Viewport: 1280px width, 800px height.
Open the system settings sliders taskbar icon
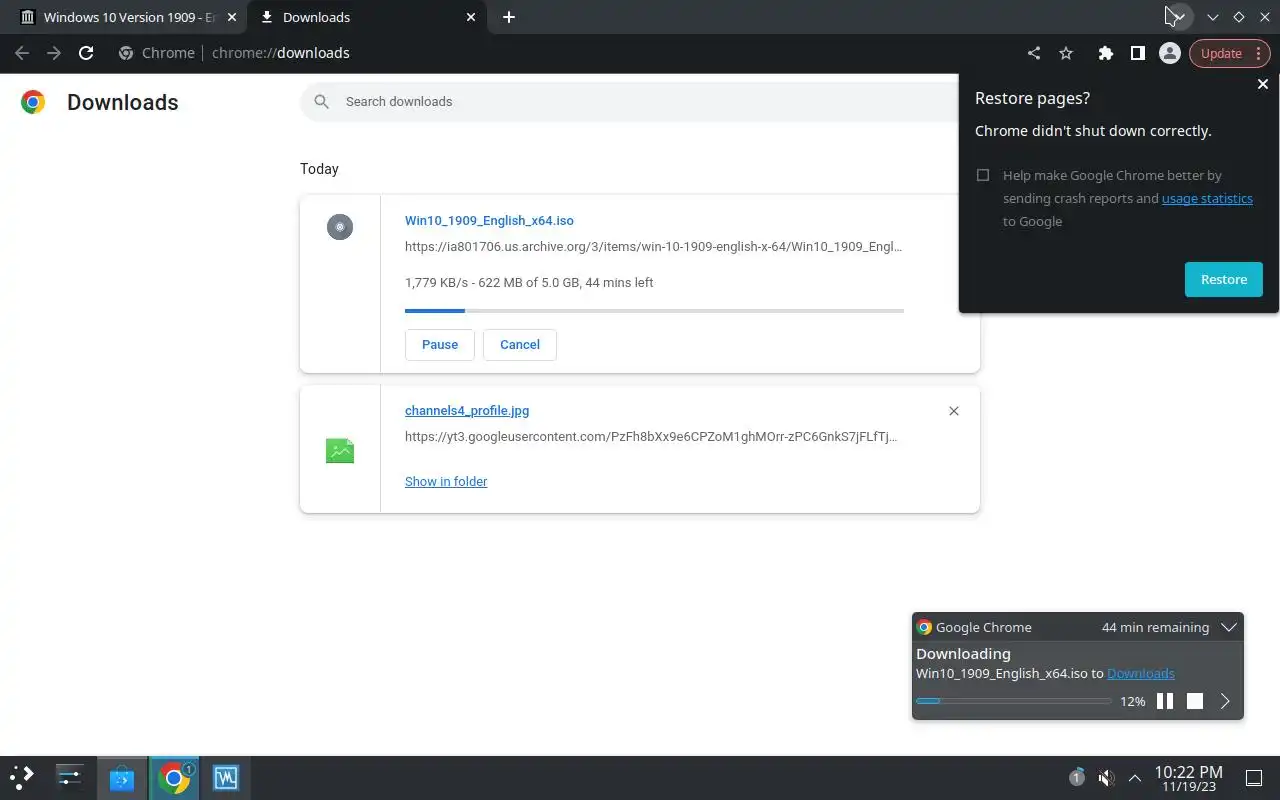click(x=70, y=777)
